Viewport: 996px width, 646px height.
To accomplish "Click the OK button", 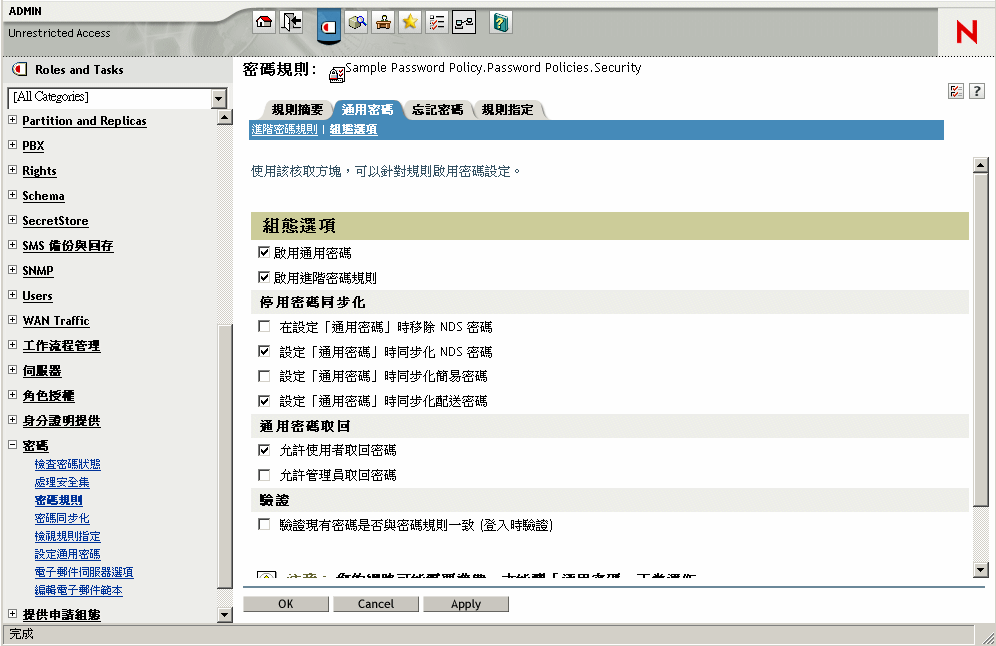I will [286, 604].
